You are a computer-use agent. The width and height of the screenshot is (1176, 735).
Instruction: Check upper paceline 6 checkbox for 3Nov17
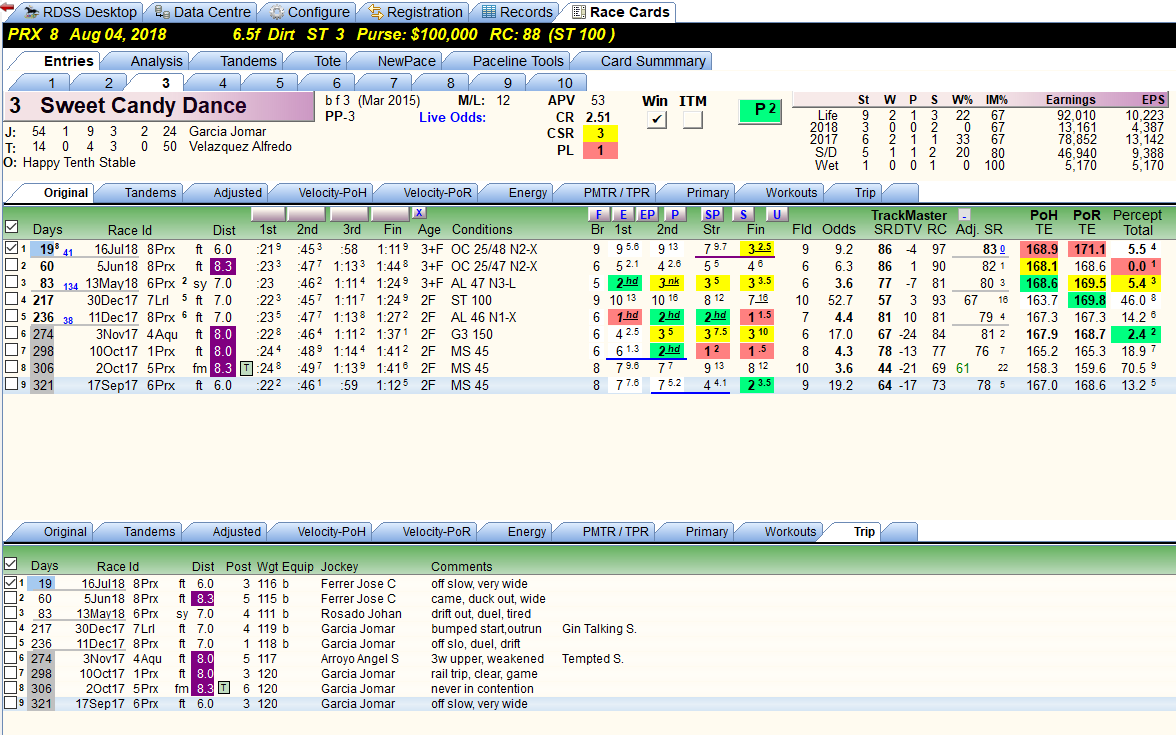(11, 333)
